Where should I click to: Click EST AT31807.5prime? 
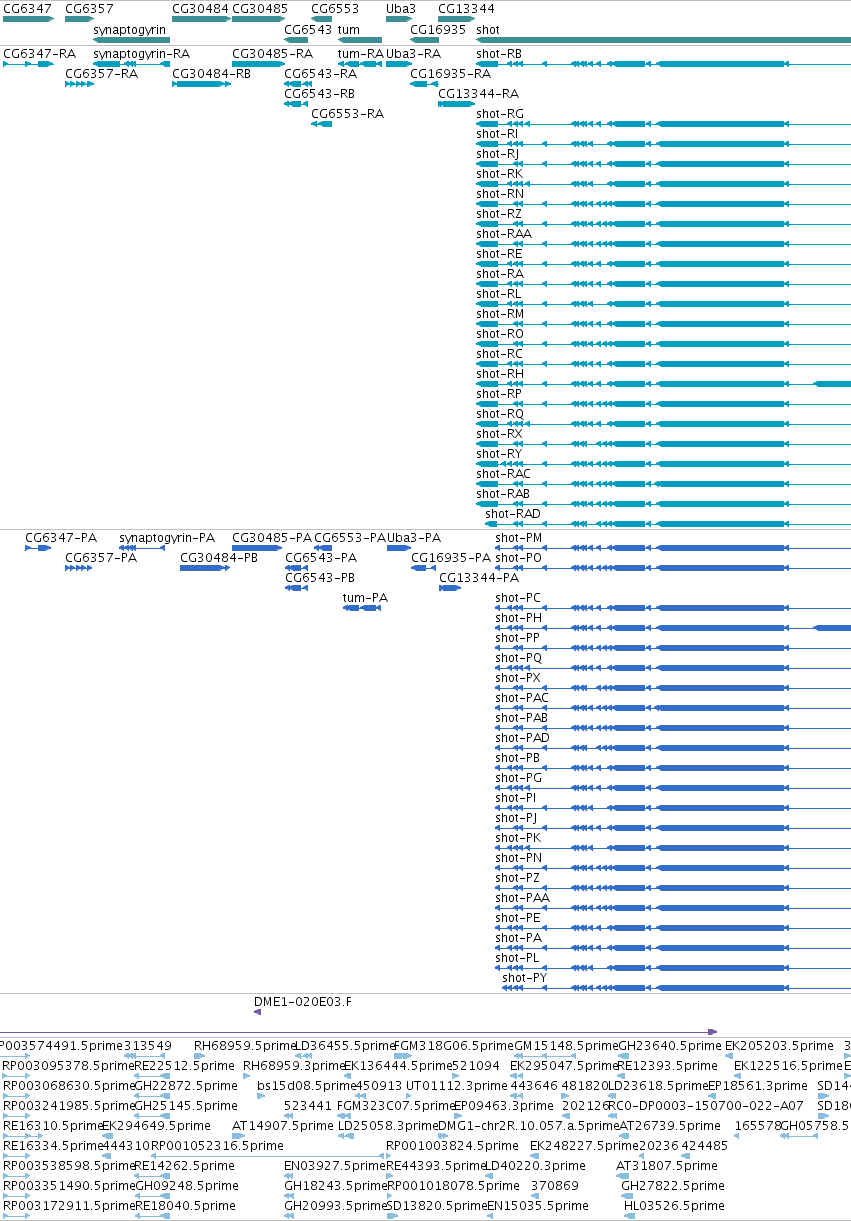[x=666, y=1165]
